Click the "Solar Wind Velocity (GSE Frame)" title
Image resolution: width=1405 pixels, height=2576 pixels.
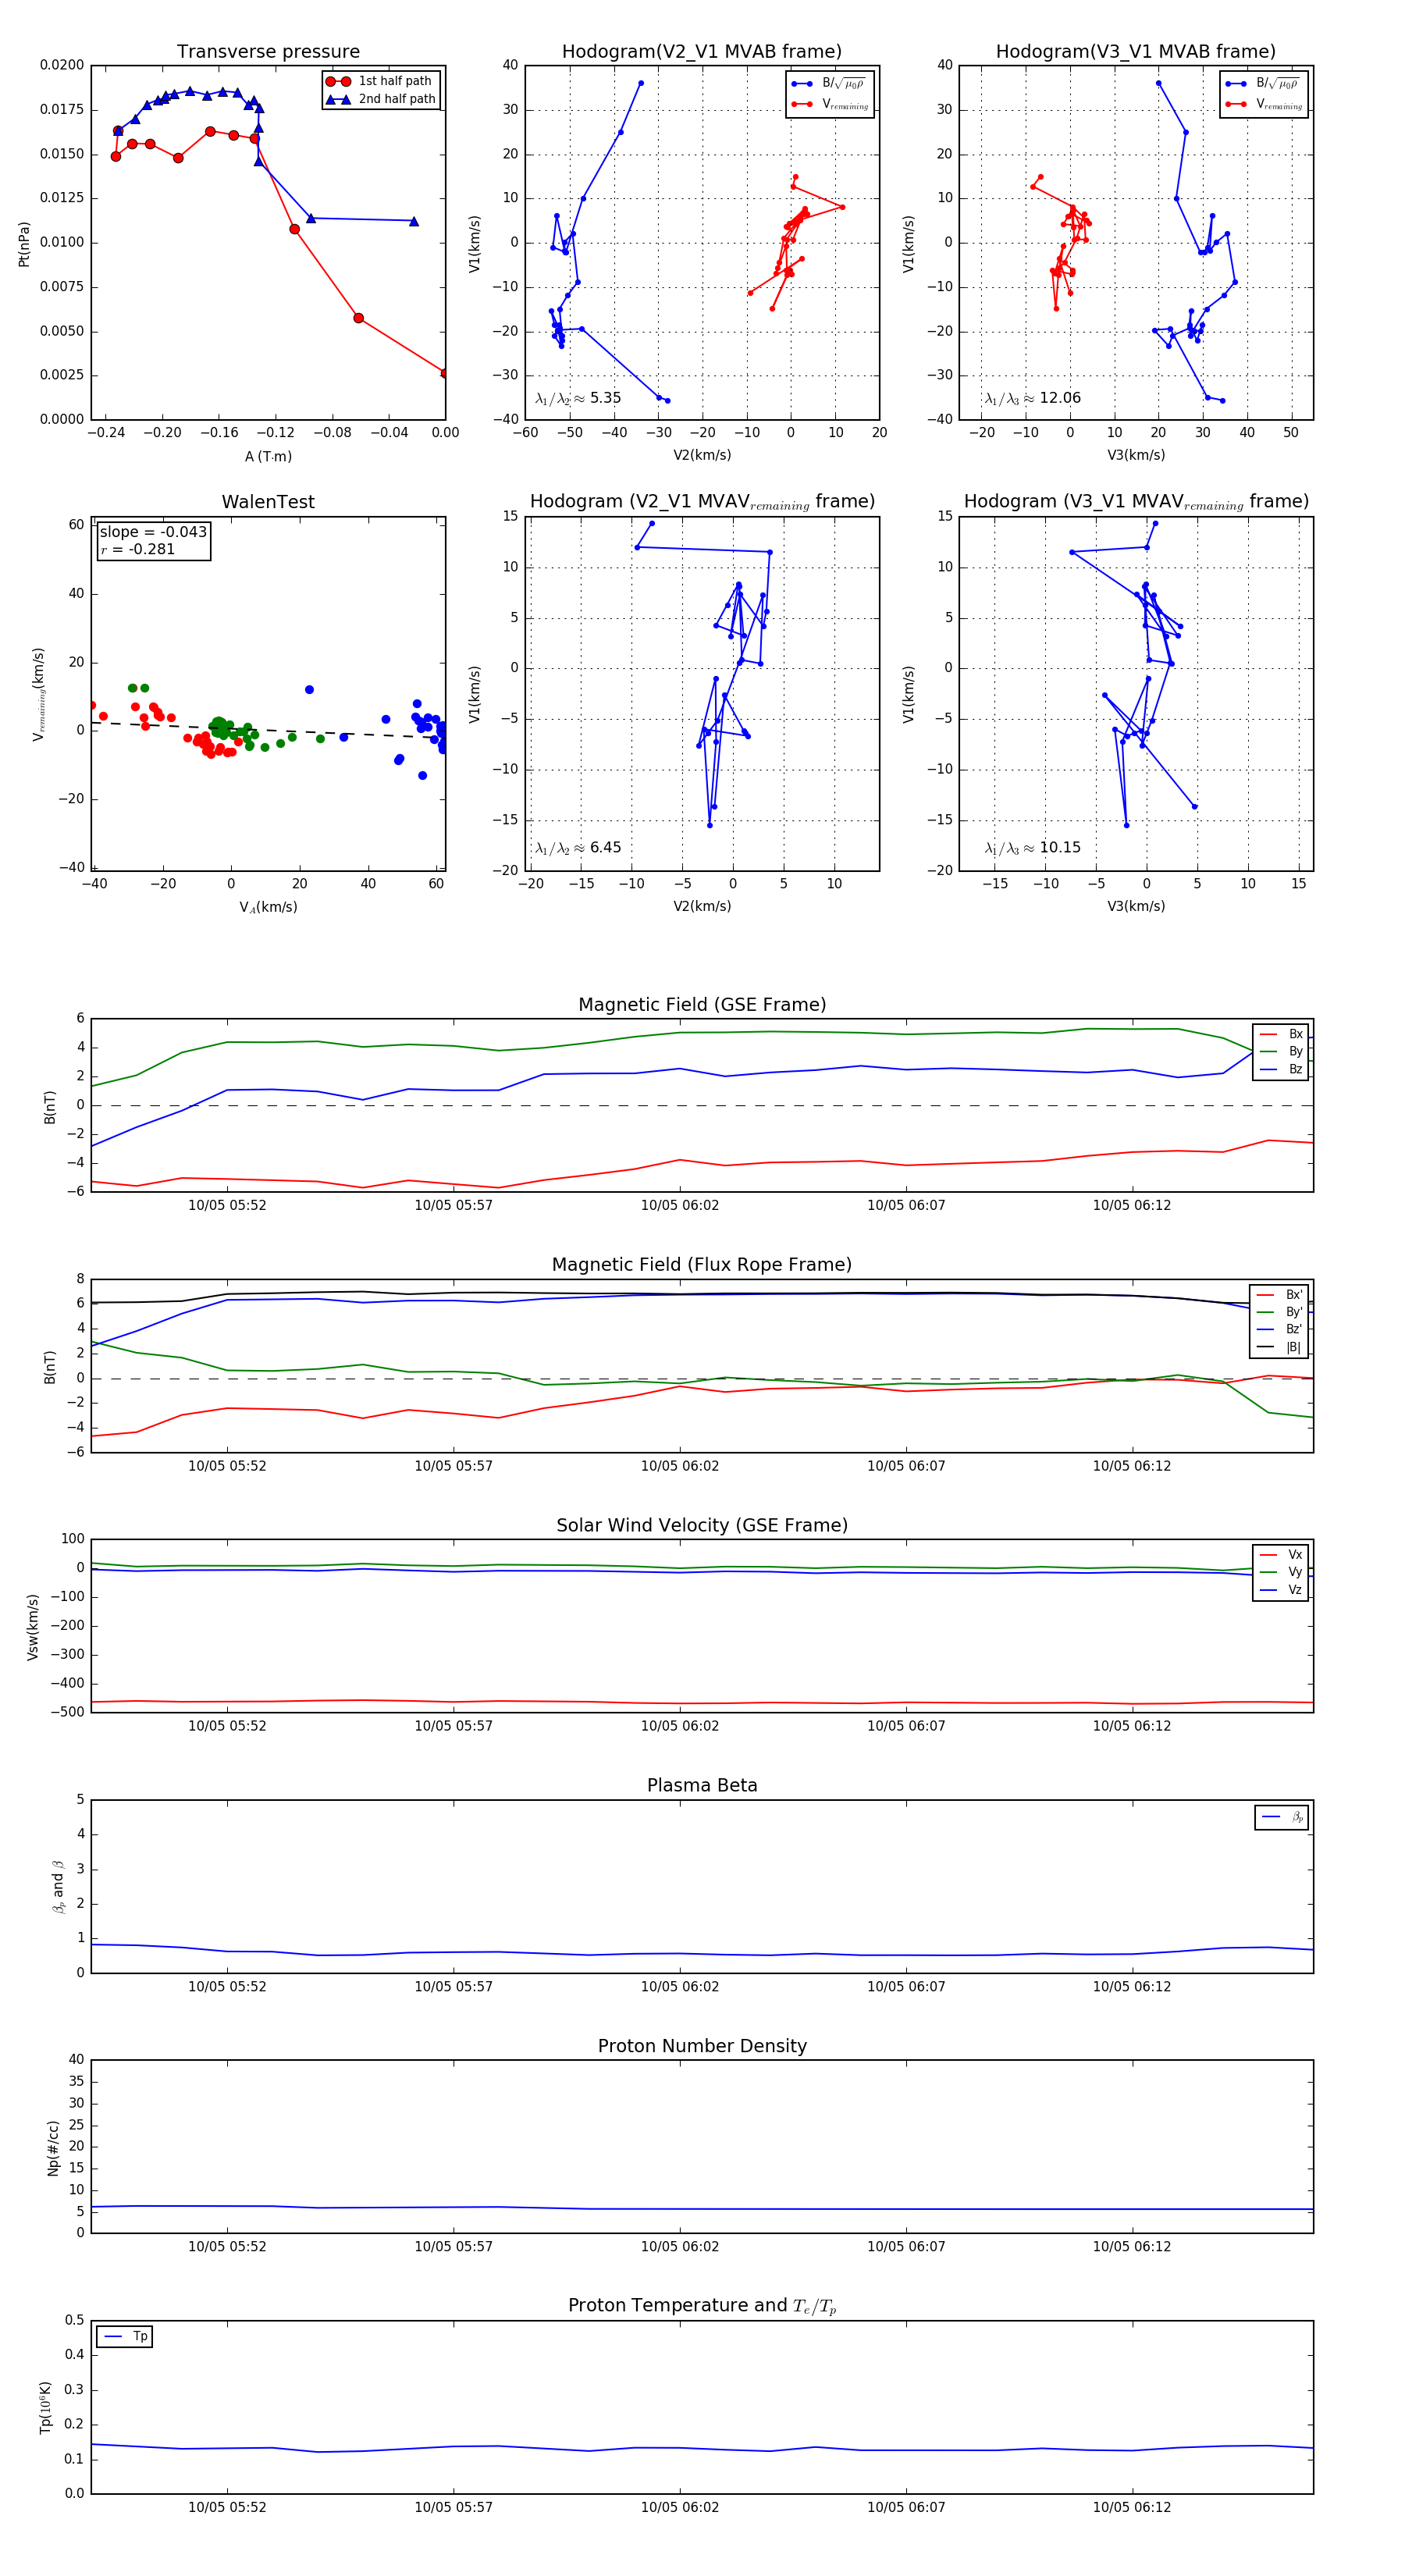pyautogui.click(x=702, y=1525)
